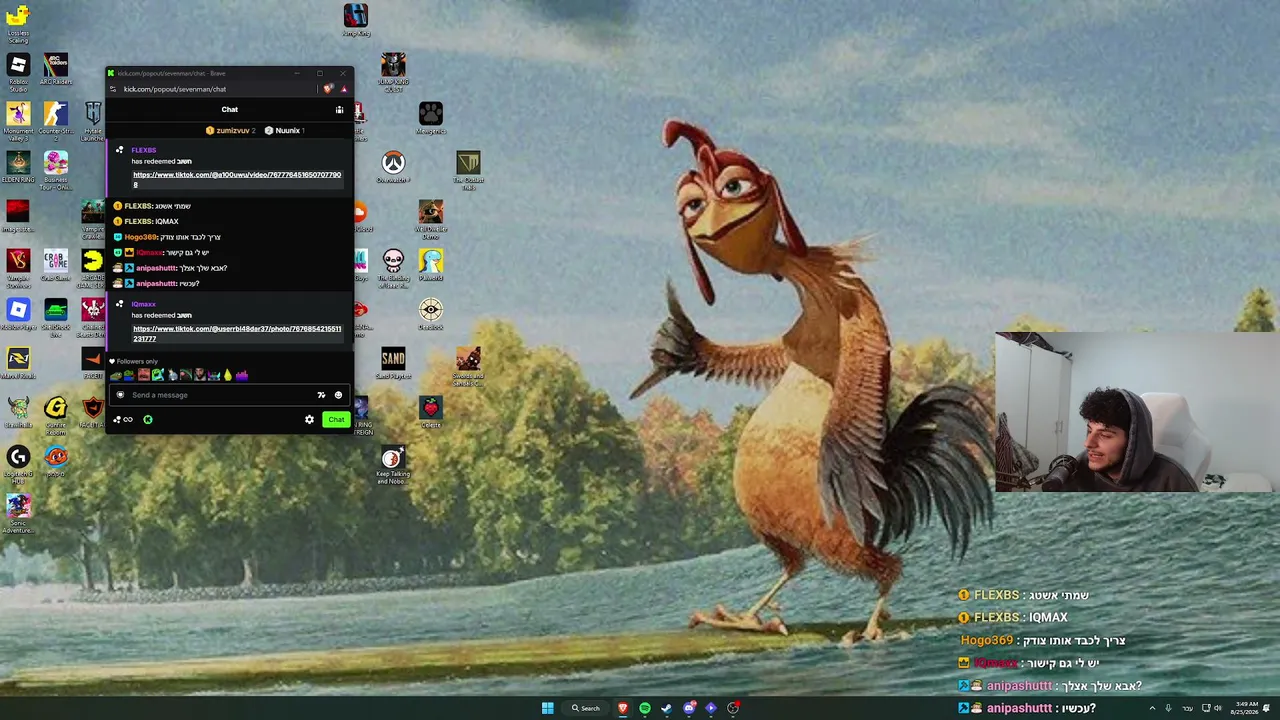Open the Lossless Scaling duck desktop icon
The image size is (1280, 720).
(x=18, y=23)
